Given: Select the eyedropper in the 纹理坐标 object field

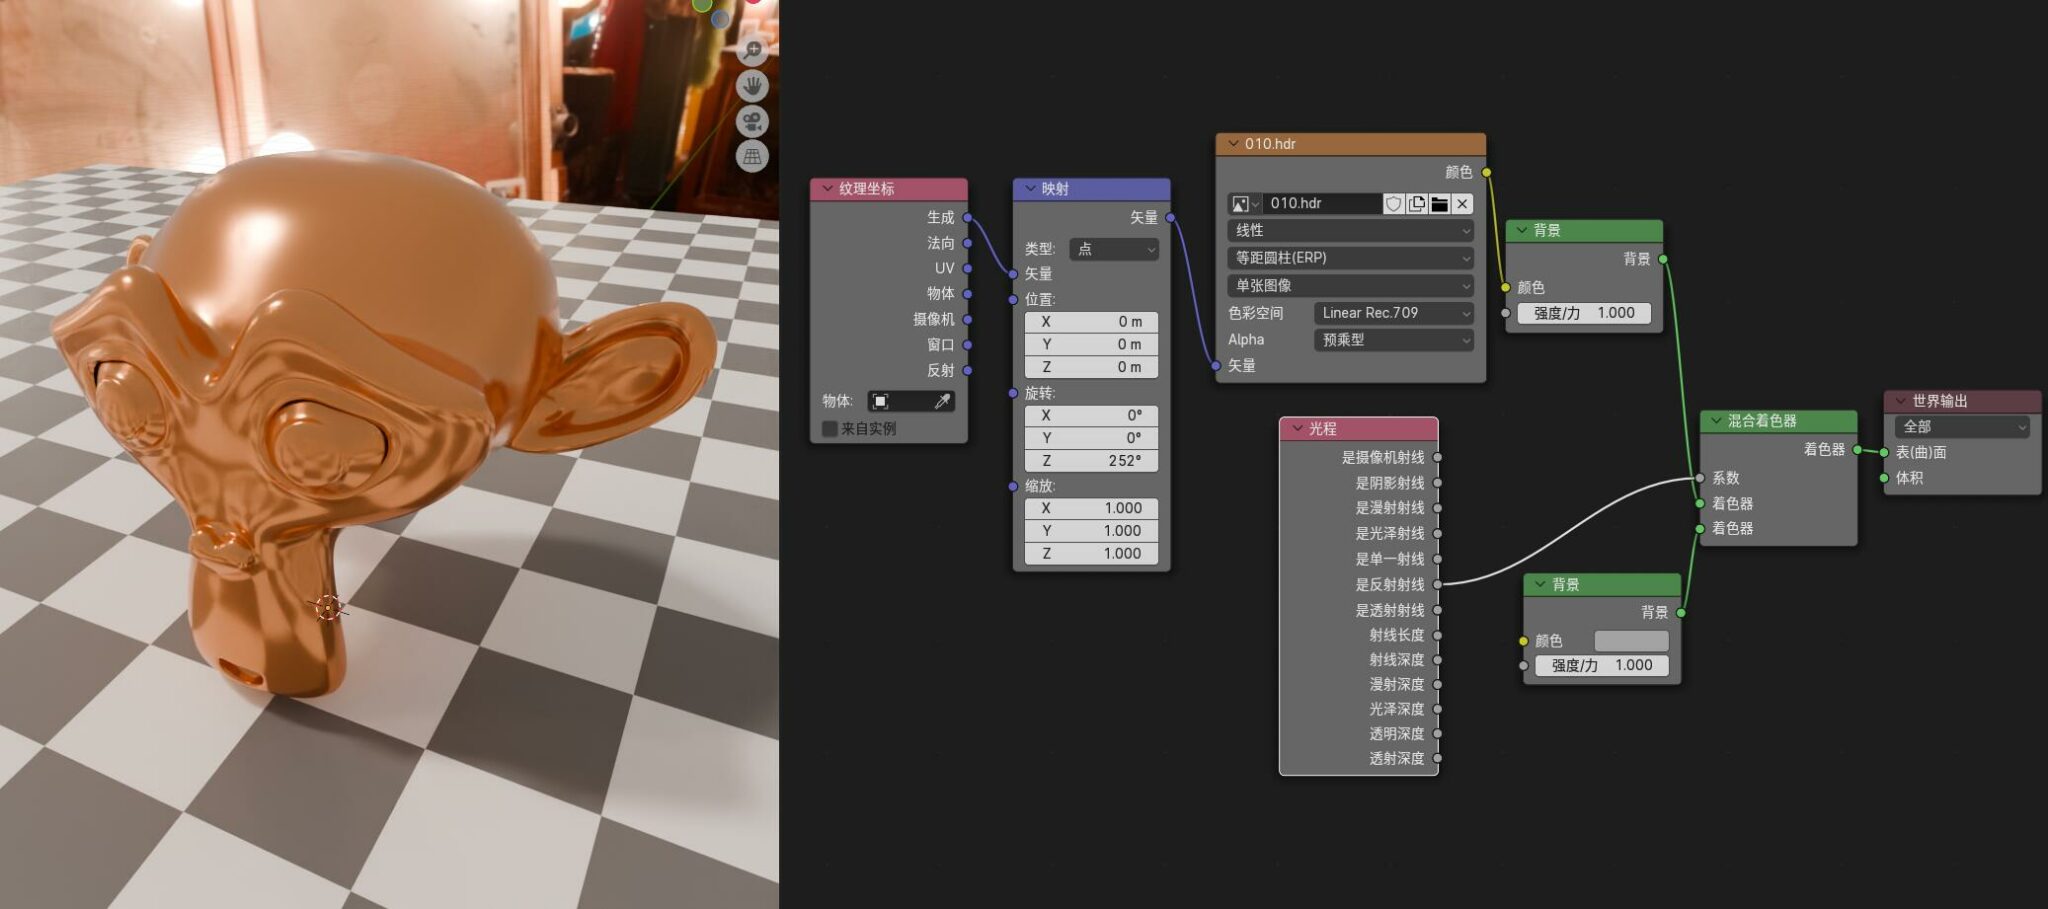Looking at the screenshot, I should pos(944,401).
